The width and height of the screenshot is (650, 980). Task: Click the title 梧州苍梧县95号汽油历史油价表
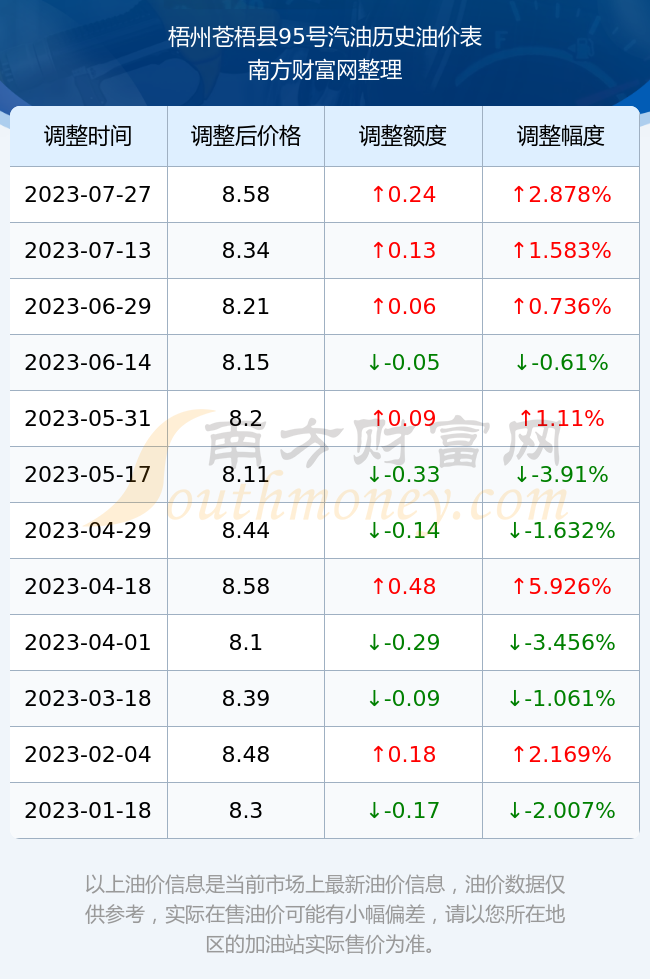324,38
